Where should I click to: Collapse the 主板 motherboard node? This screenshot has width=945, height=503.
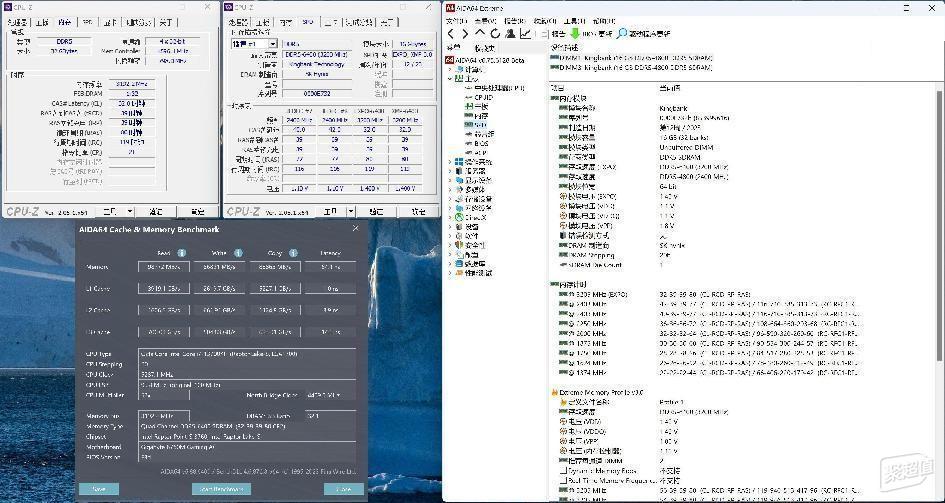point(450,78)
